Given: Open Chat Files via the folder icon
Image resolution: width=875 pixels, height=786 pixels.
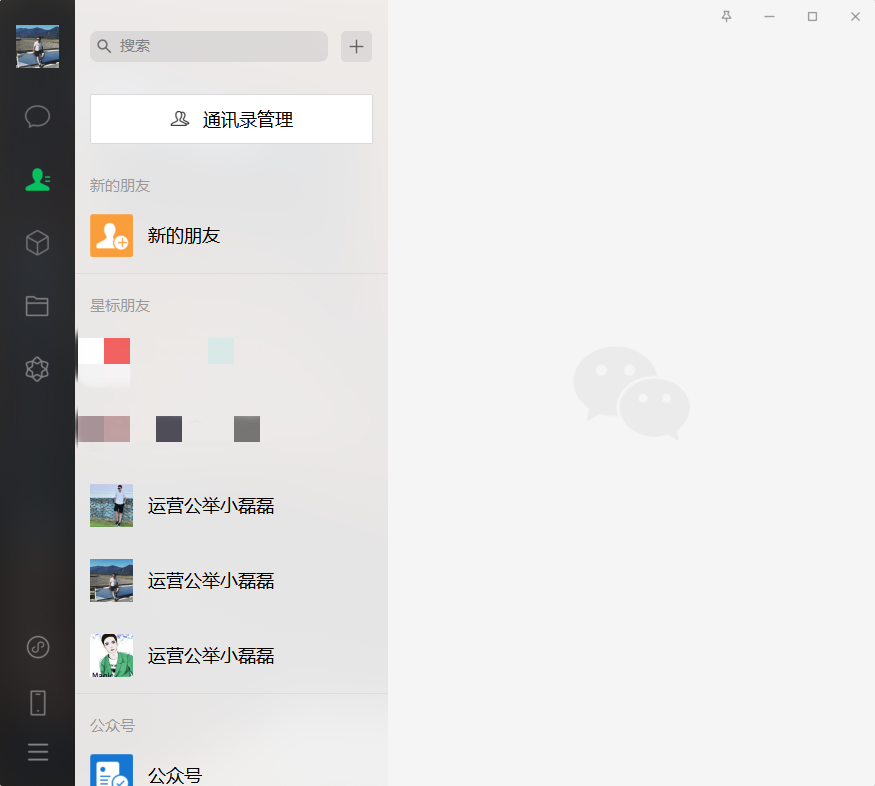Looking at the screenshot, I should click(x=37, y=306).
